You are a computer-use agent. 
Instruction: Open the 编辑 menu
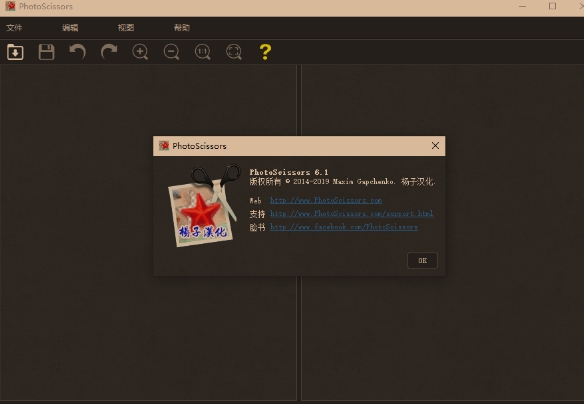coord(70,28)
